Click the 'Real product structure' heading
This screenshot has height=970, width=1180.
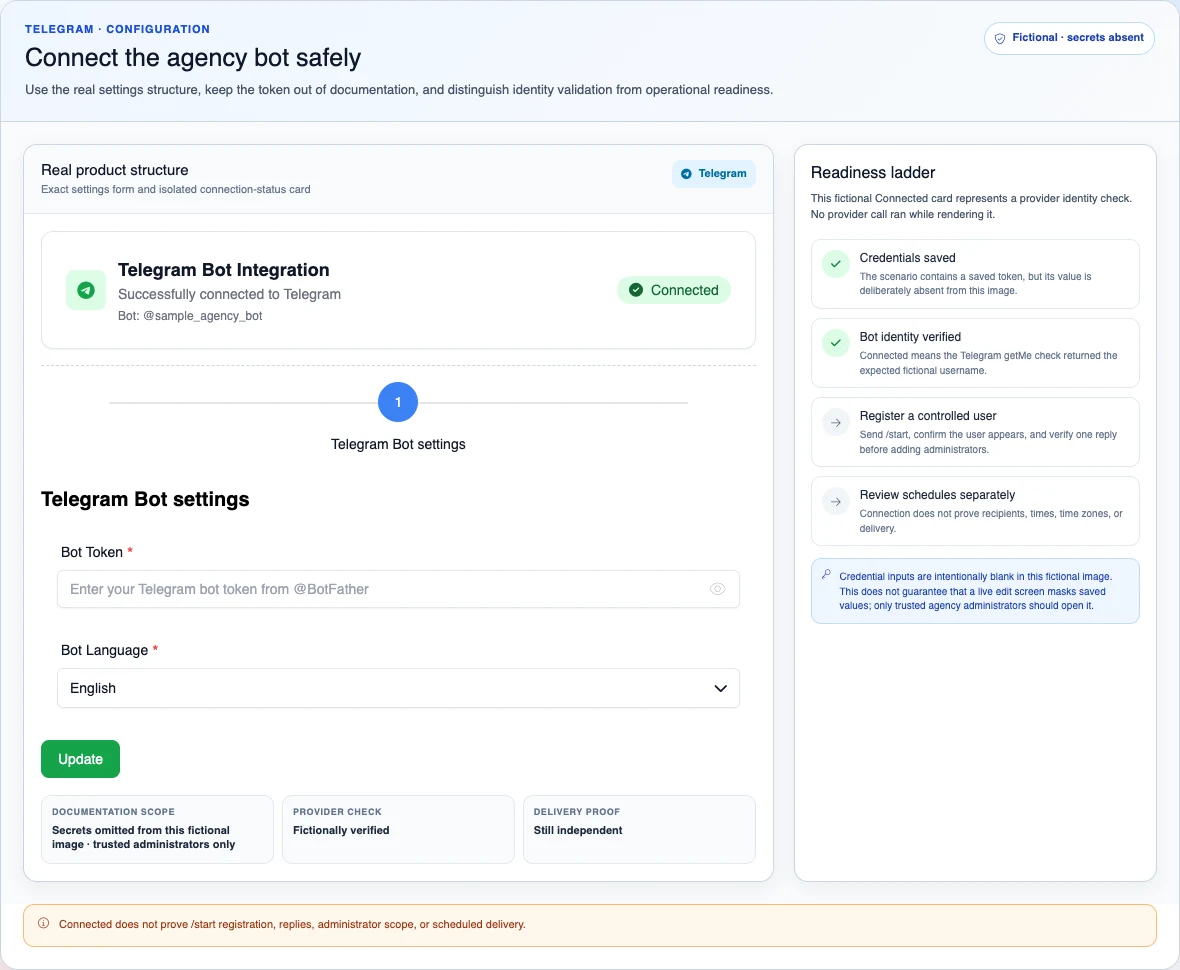coord(114,170)
